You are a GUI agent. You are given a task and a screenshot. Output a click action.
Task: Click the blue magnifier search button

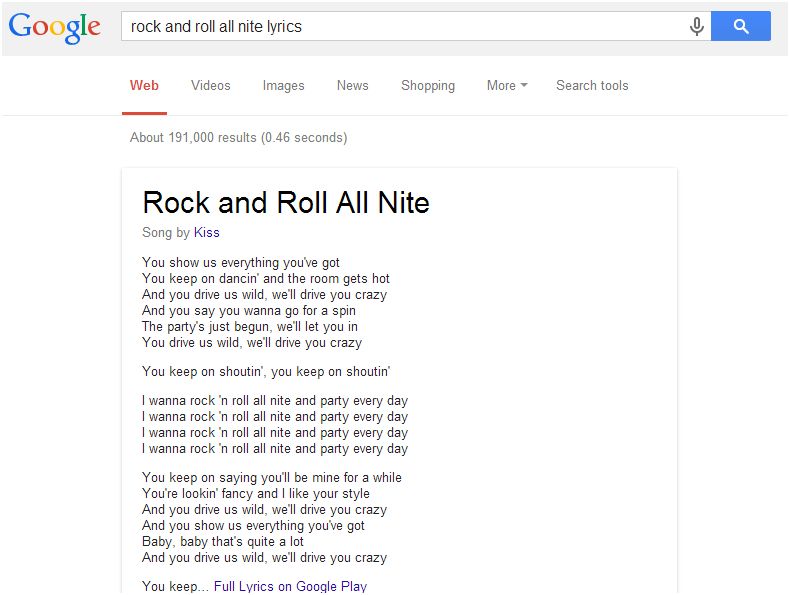tap(741, 26)
